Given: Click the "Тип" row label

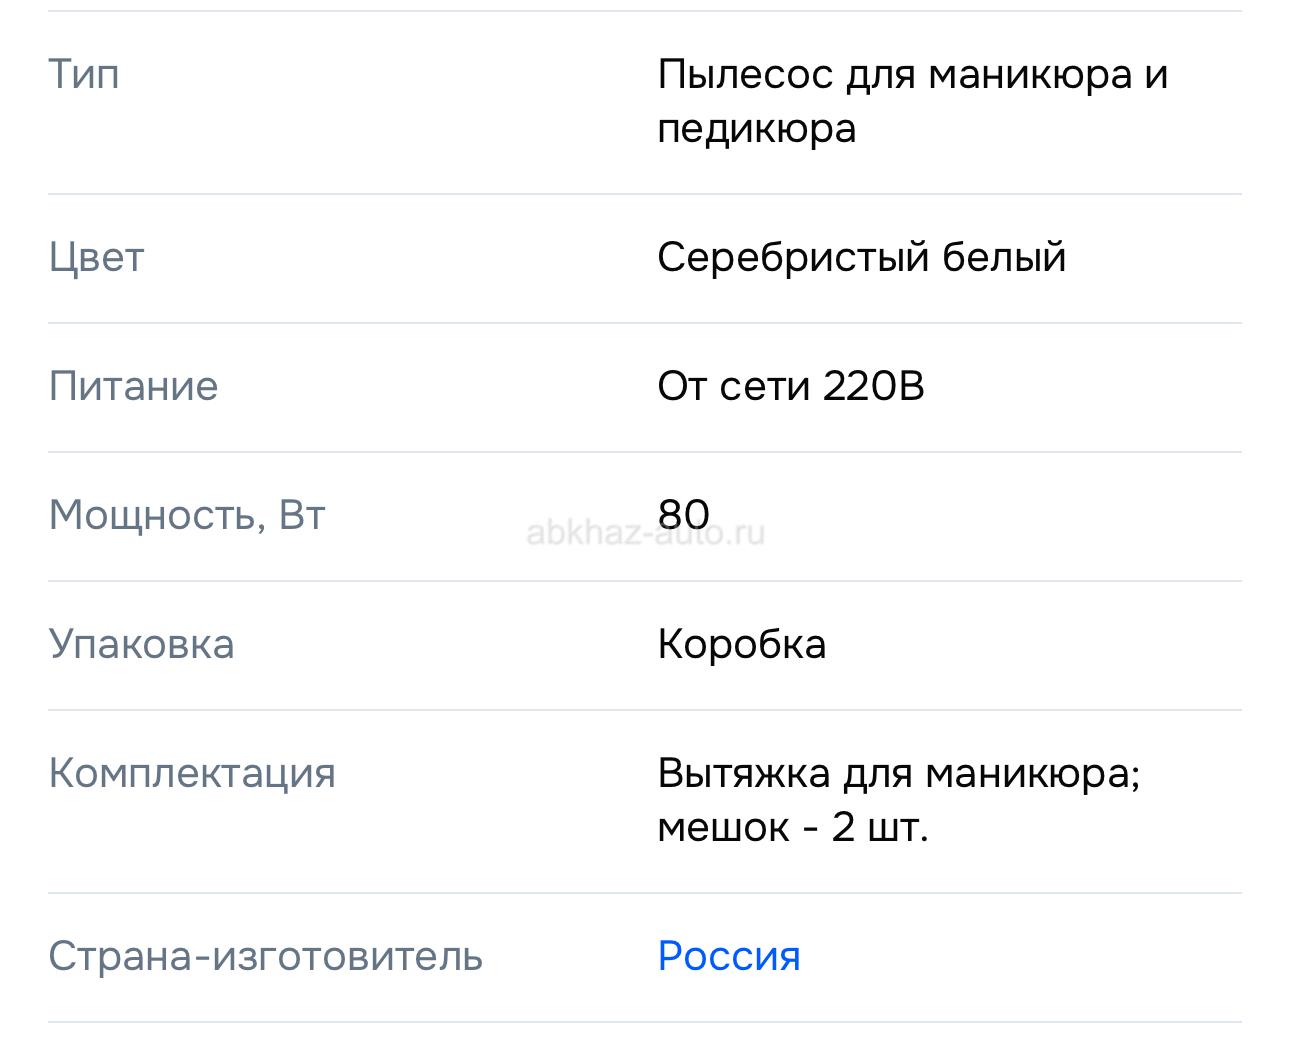Looking at the screenshot, I should point(84,74).
